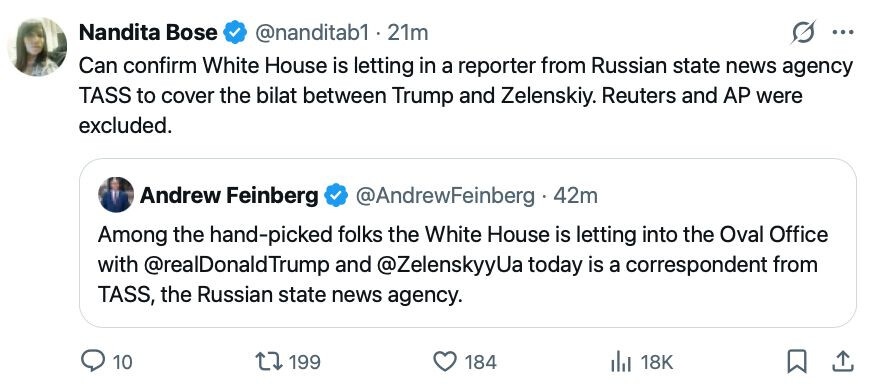Open Nandita Bose's profile picture
Image resolution: width=878 pixels, height=390 pixels.
pos(38,47)
